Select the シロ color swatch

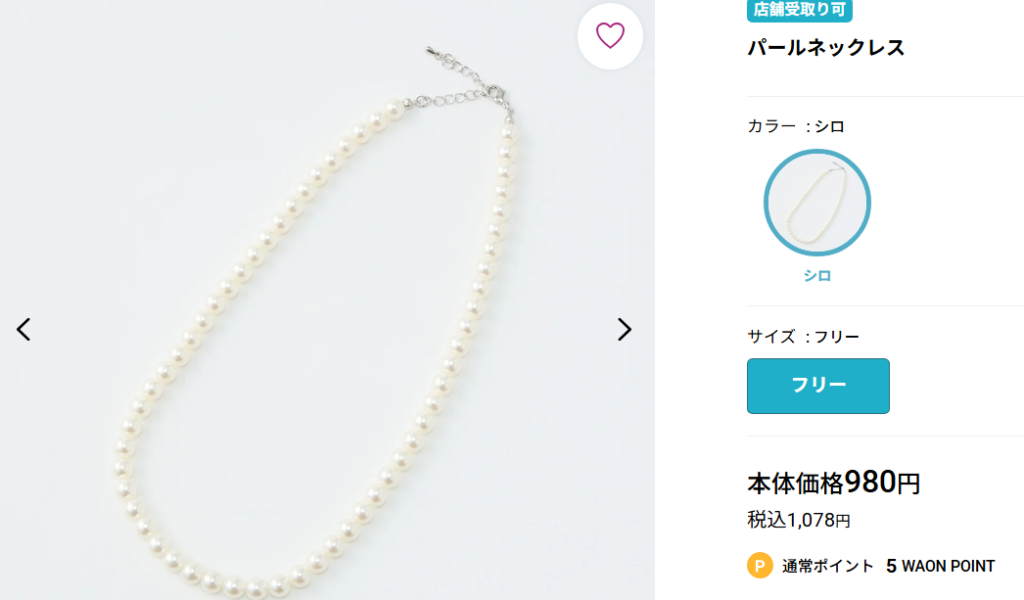coord(817,203)
